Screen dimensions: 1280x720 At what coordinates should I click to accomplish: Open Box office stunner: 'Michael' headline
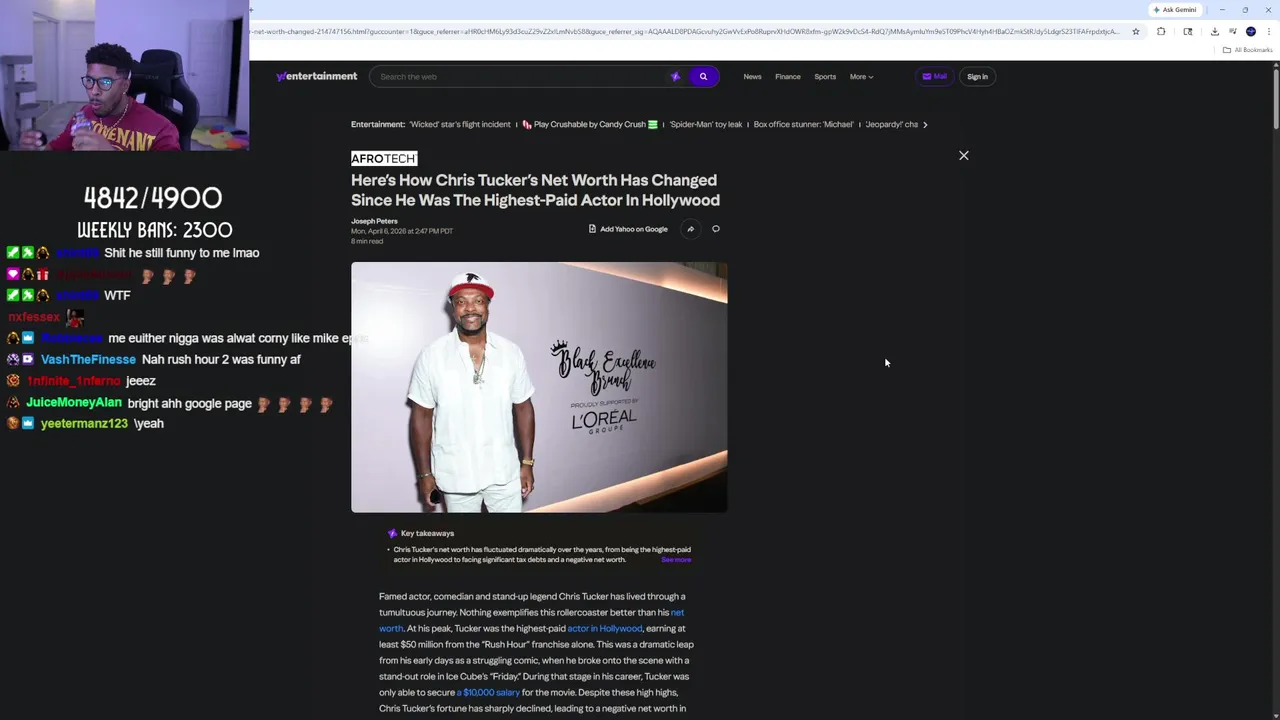pyautogui.click(x=804, y=124)
